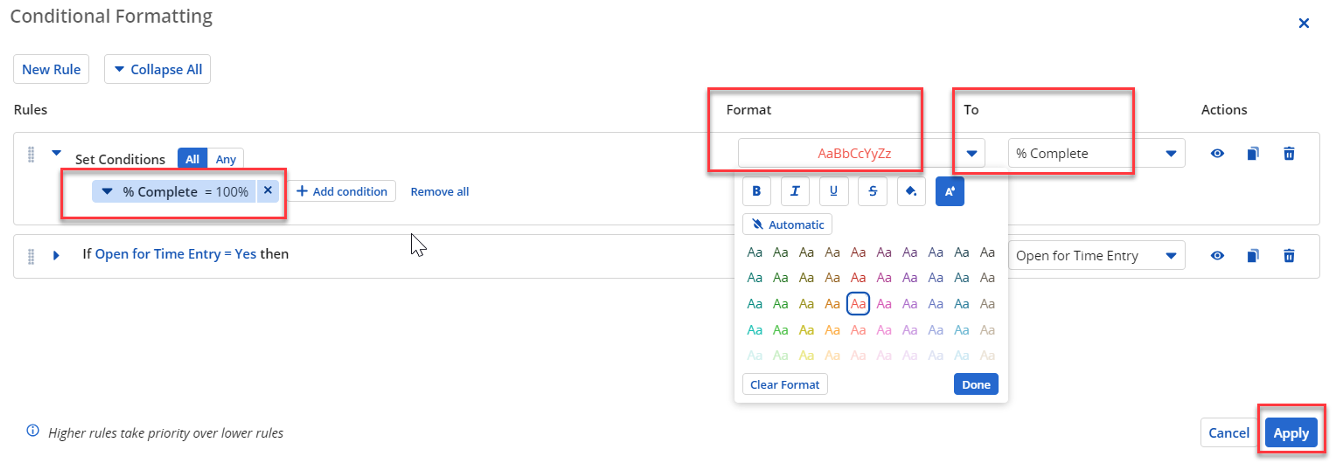Toggle visibility of Open for Time Entry rule
Viewport: 1334px width, 473px height.
pos(1217,256)
